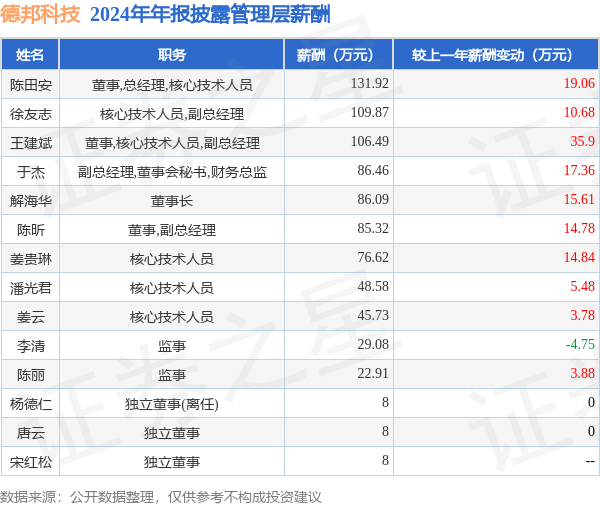Click salary change 35.9
The width and height of the screenshot is (600, 506).
coord(582,141)
